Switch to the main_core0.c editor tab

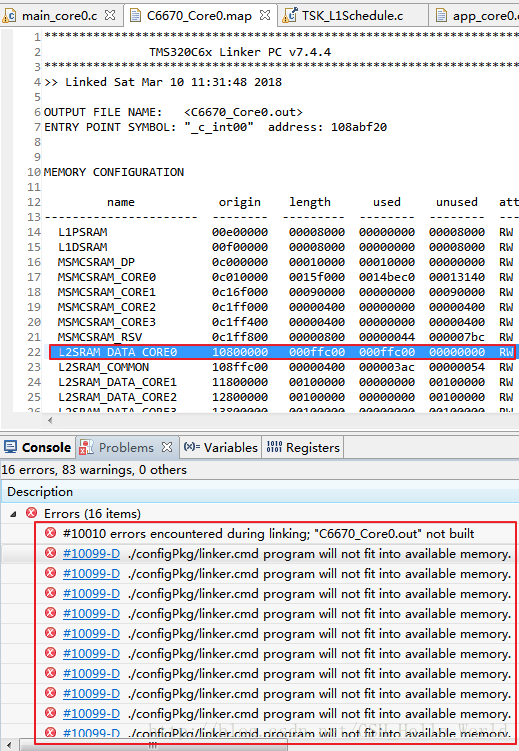[60, 16]
